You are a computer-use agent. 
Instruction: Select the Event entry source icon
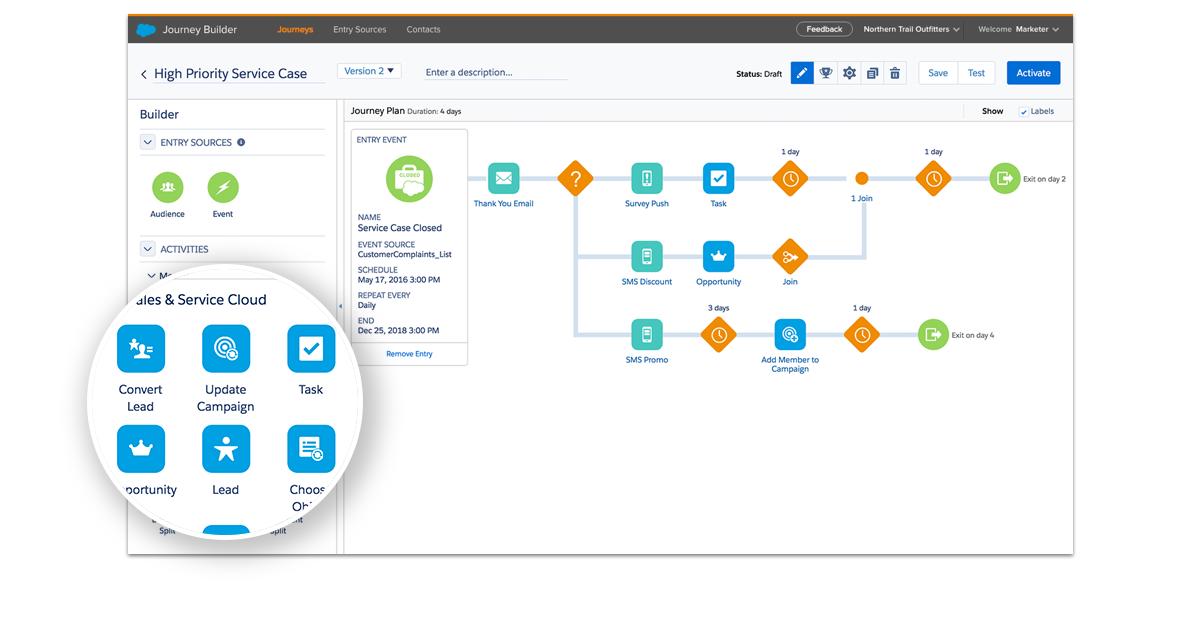(223, 187)
